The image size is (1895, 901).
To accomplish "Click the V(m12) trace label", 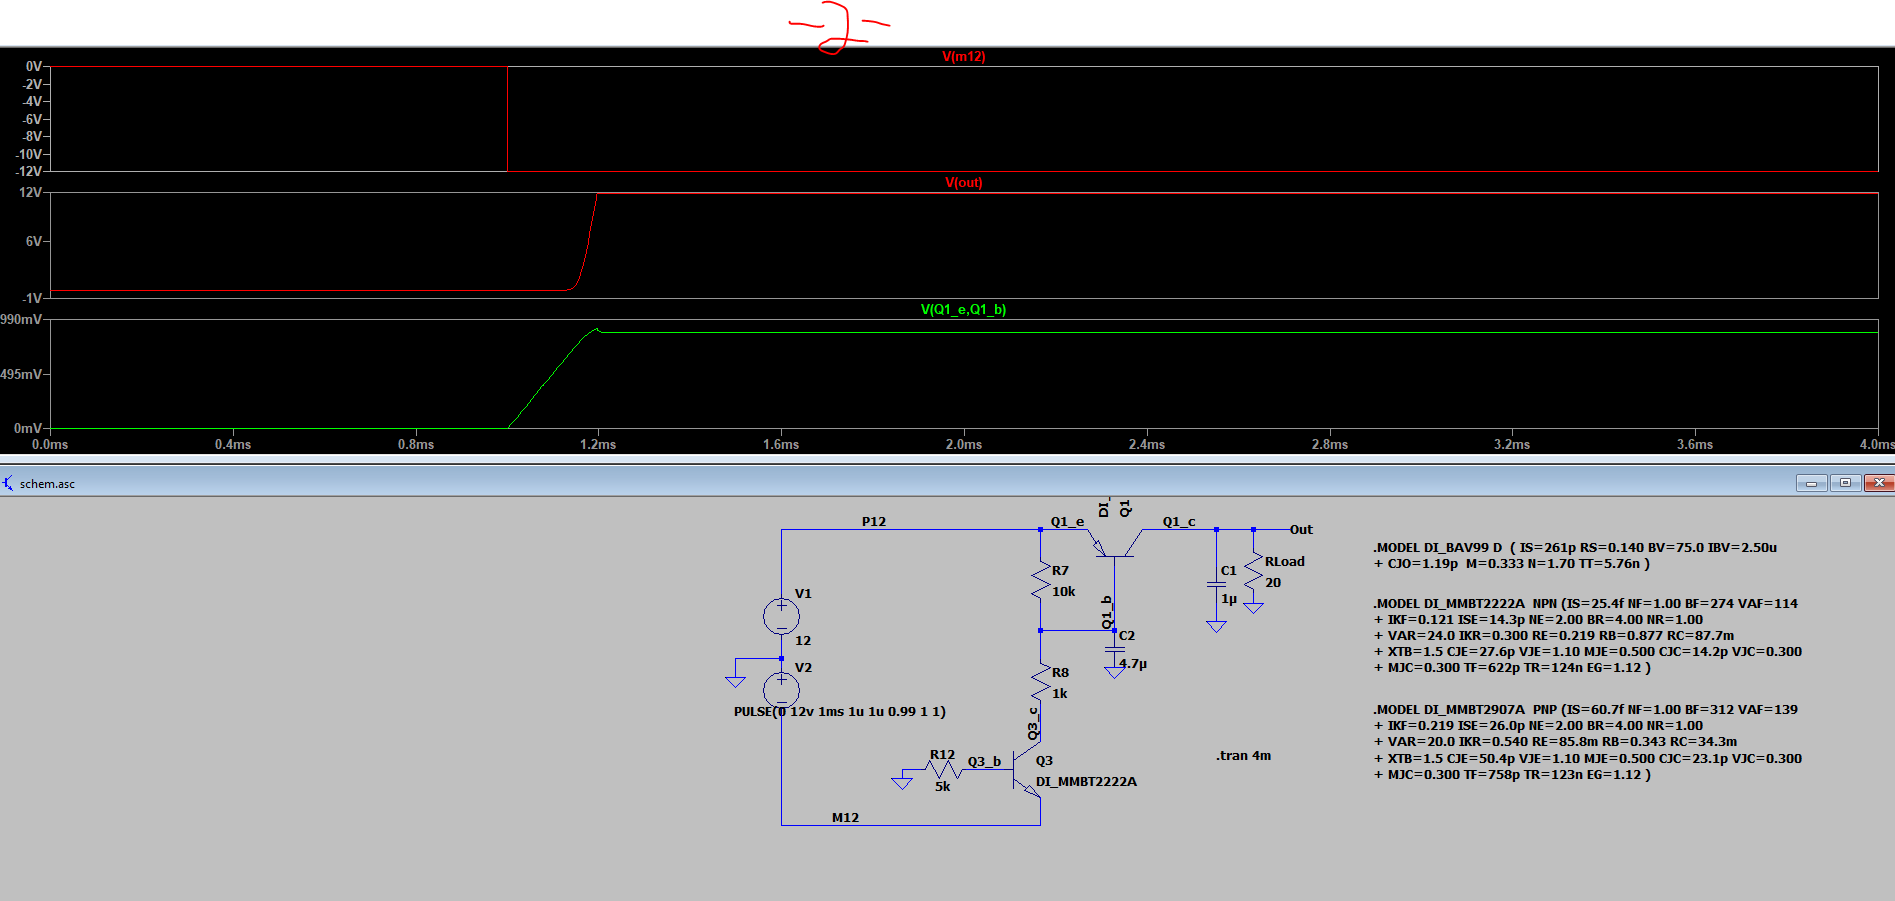I will coord(963,57).
